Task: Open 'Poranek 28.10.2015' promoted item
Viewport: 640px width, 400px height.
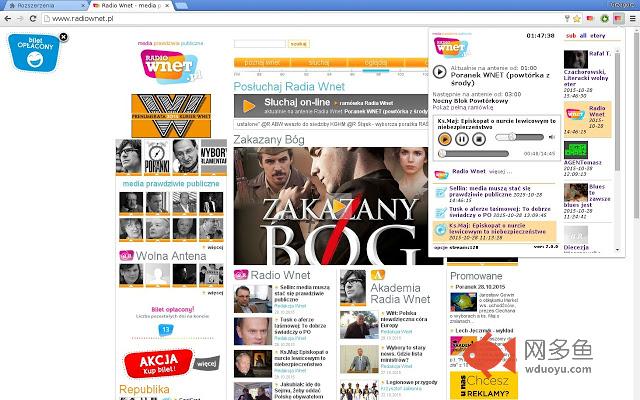Action: pyautogui.click(x=480, y=287)
